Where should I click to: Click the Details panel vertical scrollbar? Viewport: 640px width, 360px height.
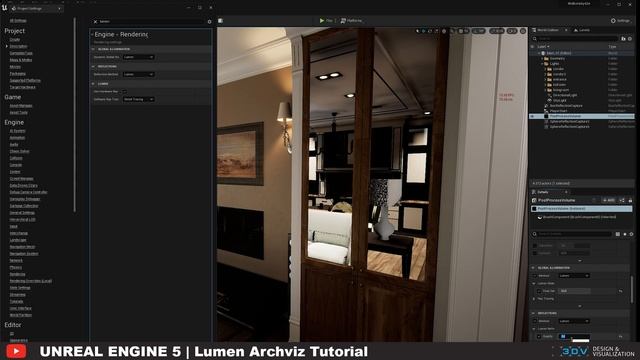point(632,289)
